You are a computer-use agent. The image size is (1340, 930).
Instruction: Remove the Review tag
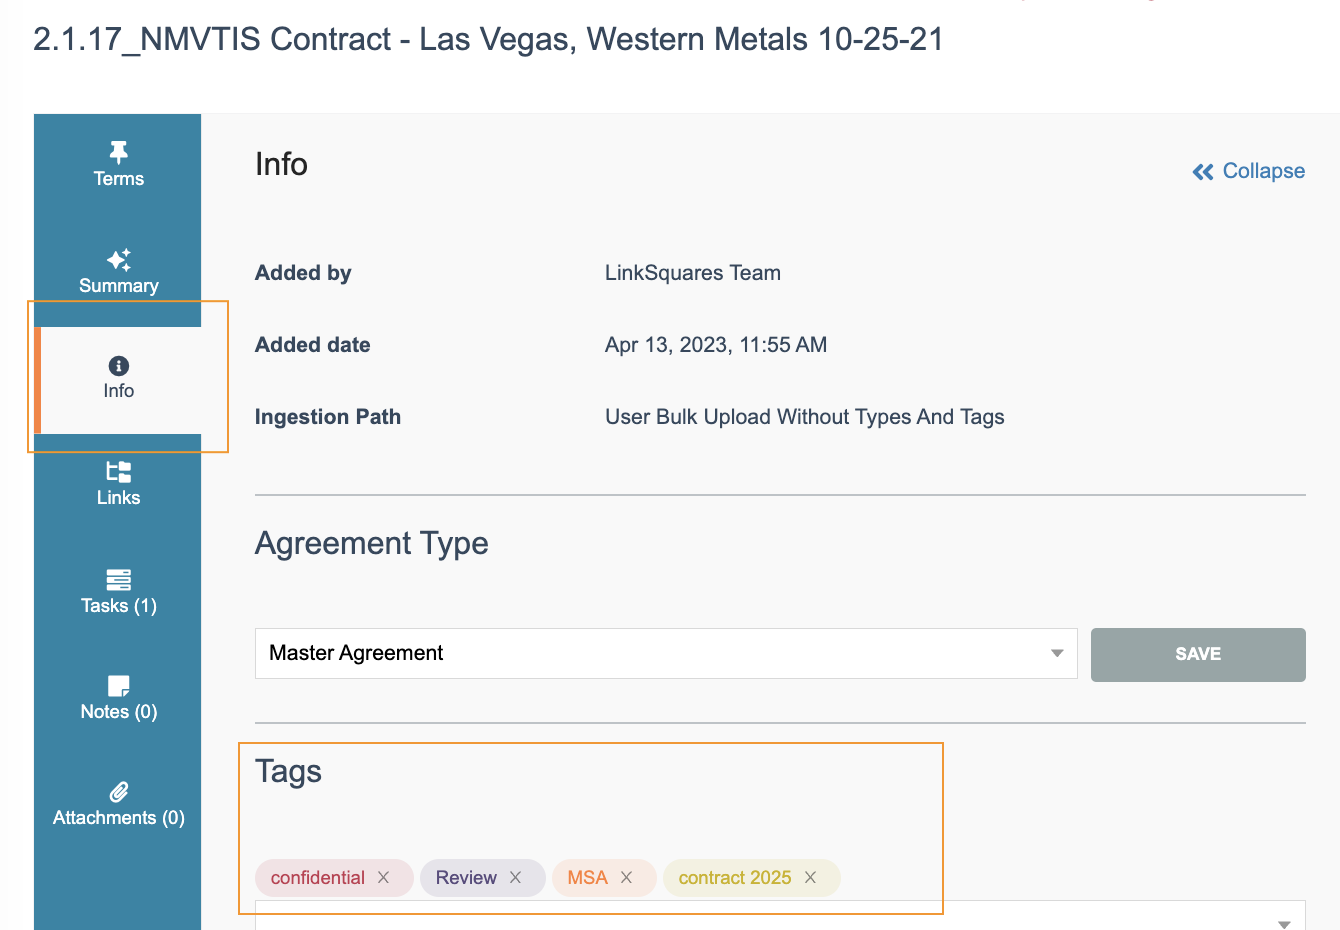click(515, 877)
